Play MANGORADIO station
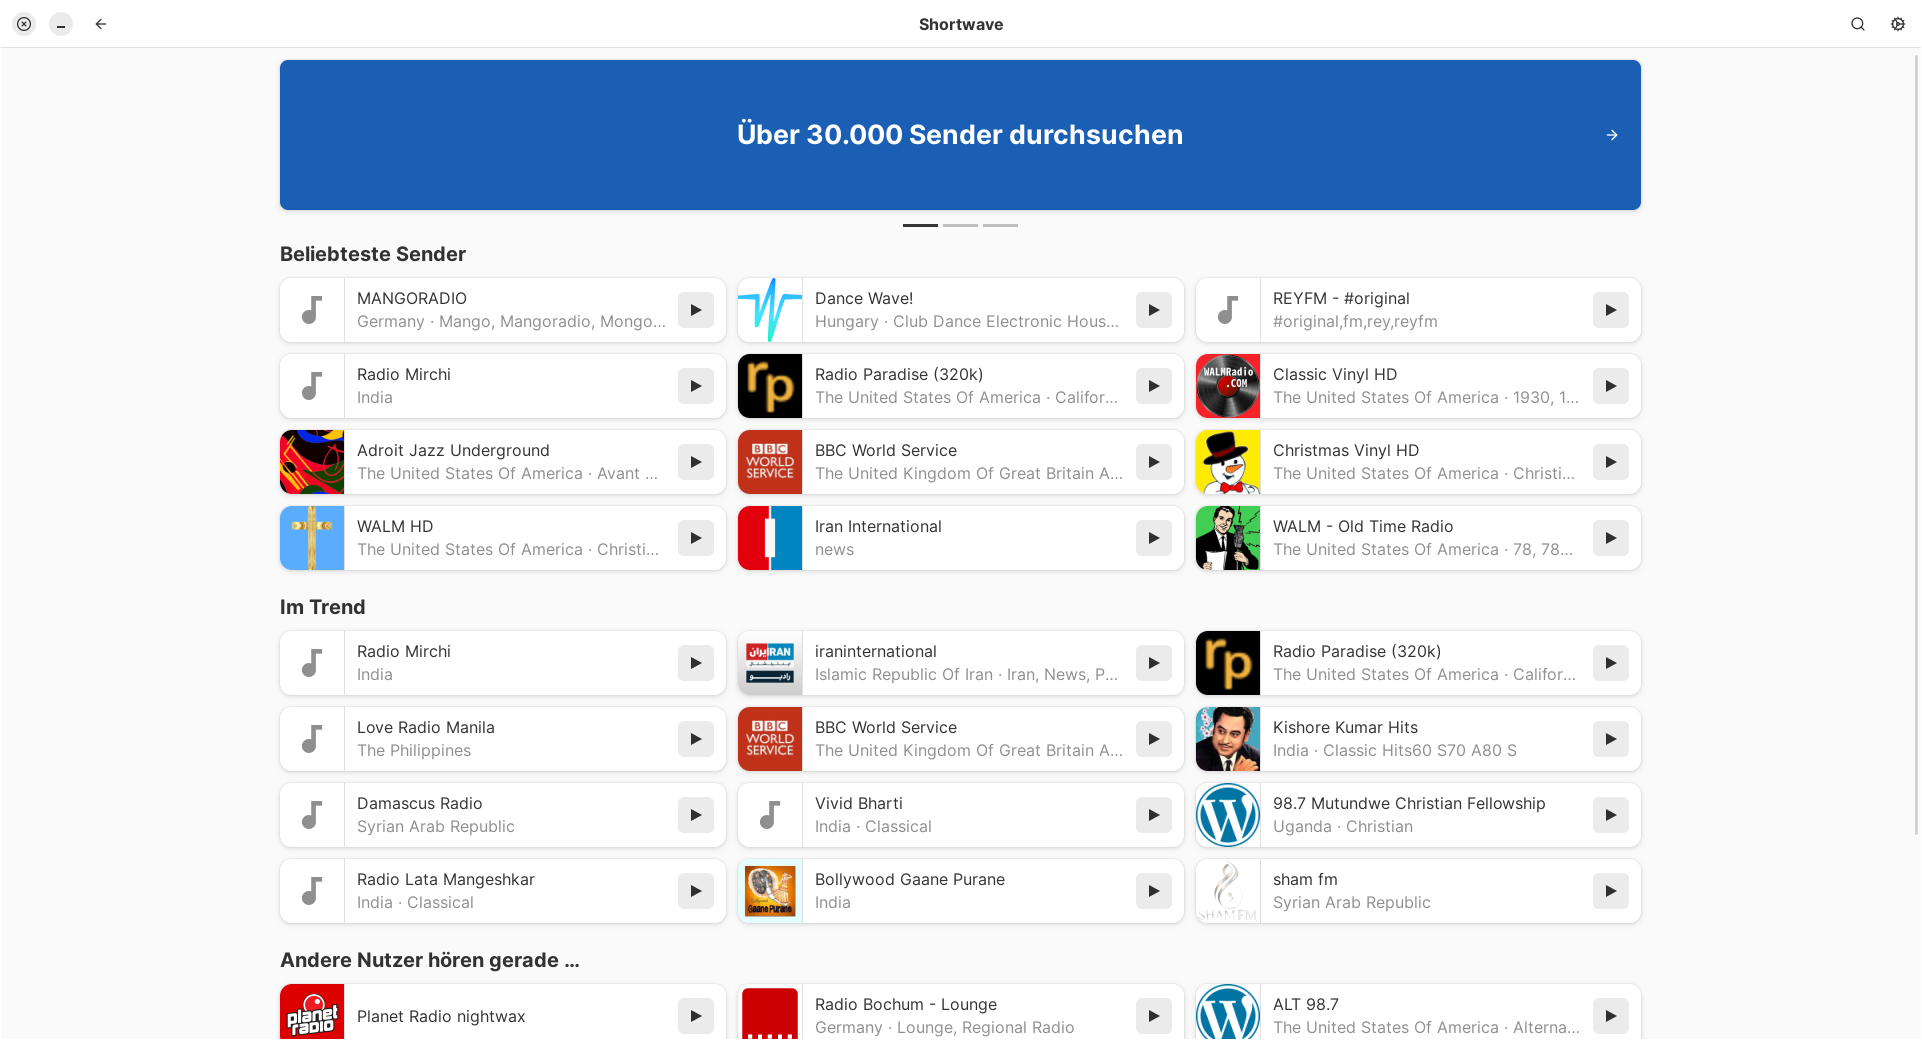This screenshot has width=1922, height=1040. click(696, 310)
